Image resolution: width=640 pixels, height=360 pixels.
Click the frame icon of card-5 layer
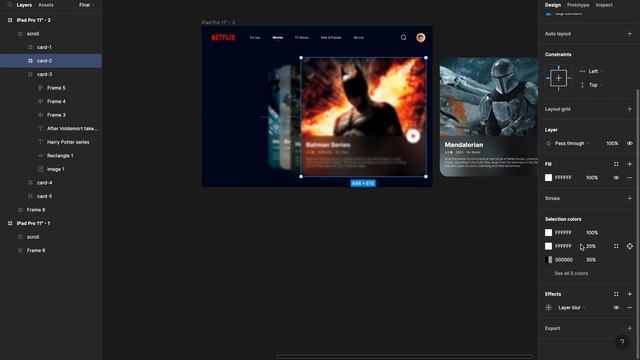[x=30, y=196]
